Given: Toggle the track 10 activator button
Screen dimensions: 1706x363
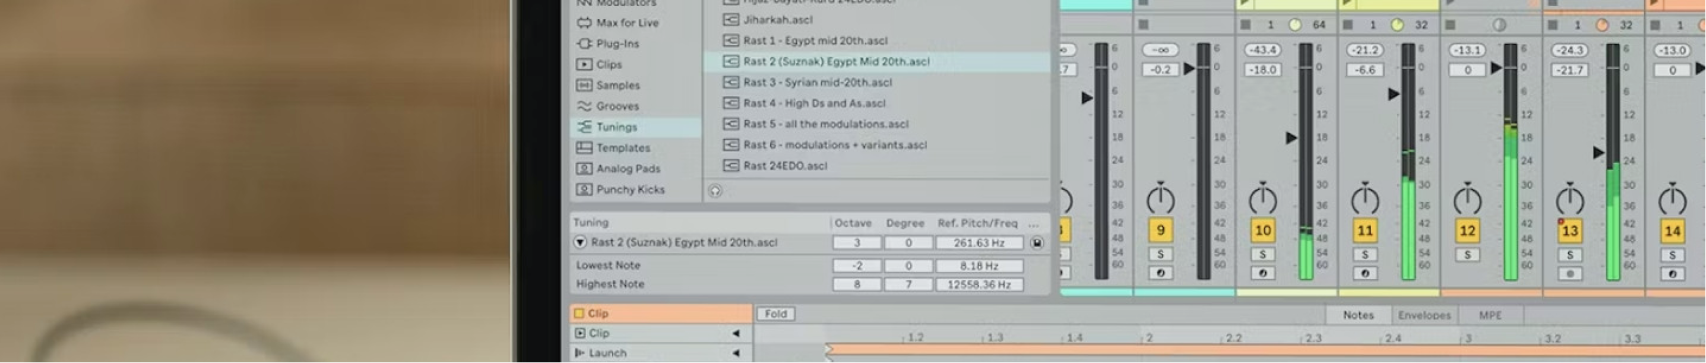Looking at the screenshot, I should [x=1263, y=230].
